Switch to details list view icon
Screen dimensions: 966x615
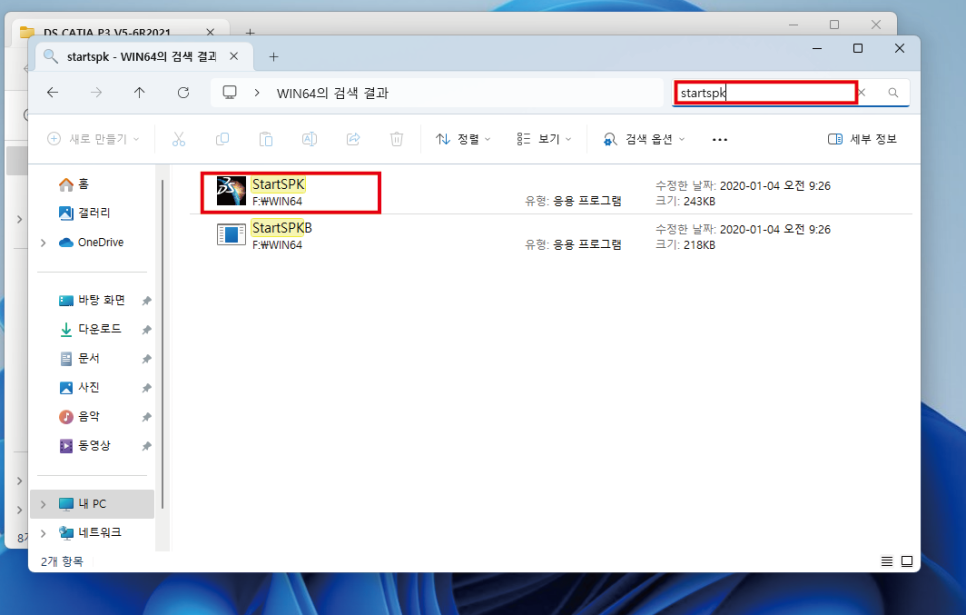[887, 561]
